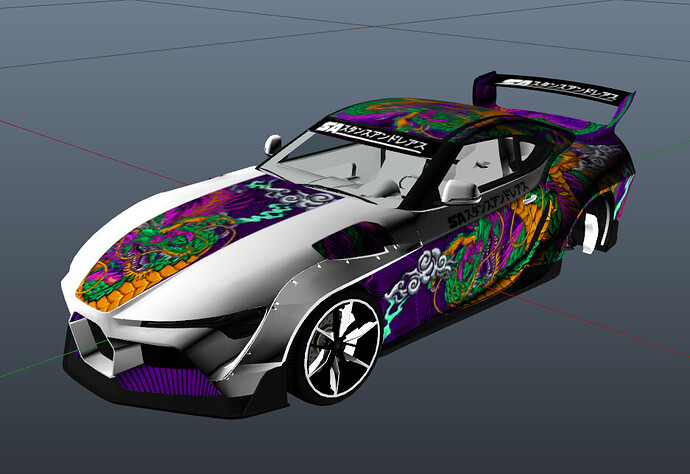
Task: Click the grey cloud decal behind front wheel
Action: [x=418, y=275]
